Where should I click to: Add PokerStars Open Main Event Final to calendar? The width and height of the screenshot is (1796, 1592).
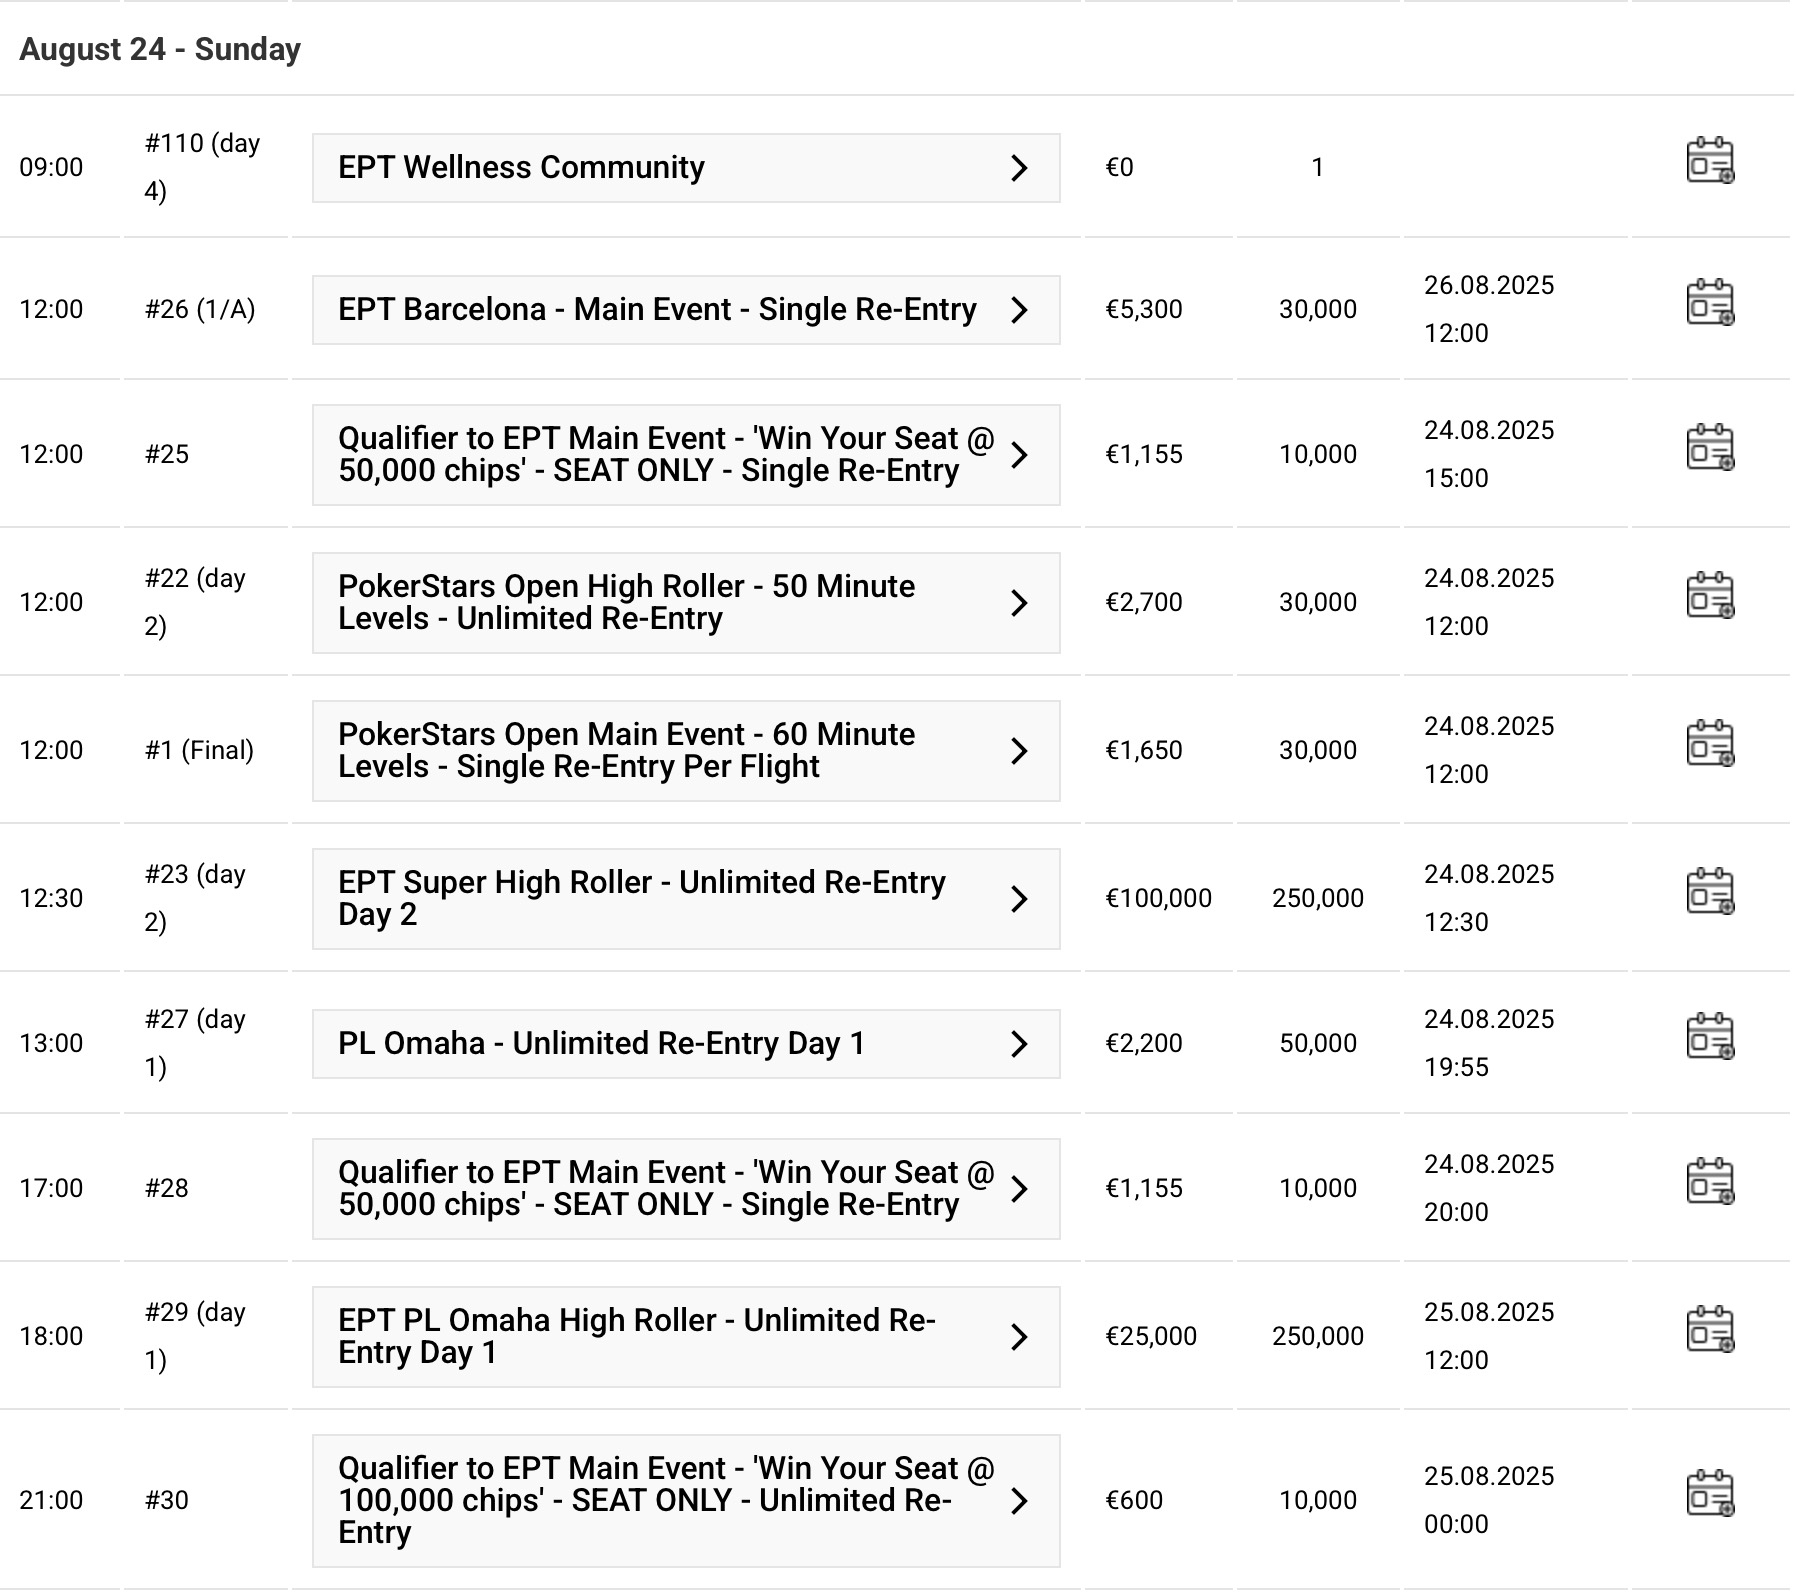pos(1710,744)
